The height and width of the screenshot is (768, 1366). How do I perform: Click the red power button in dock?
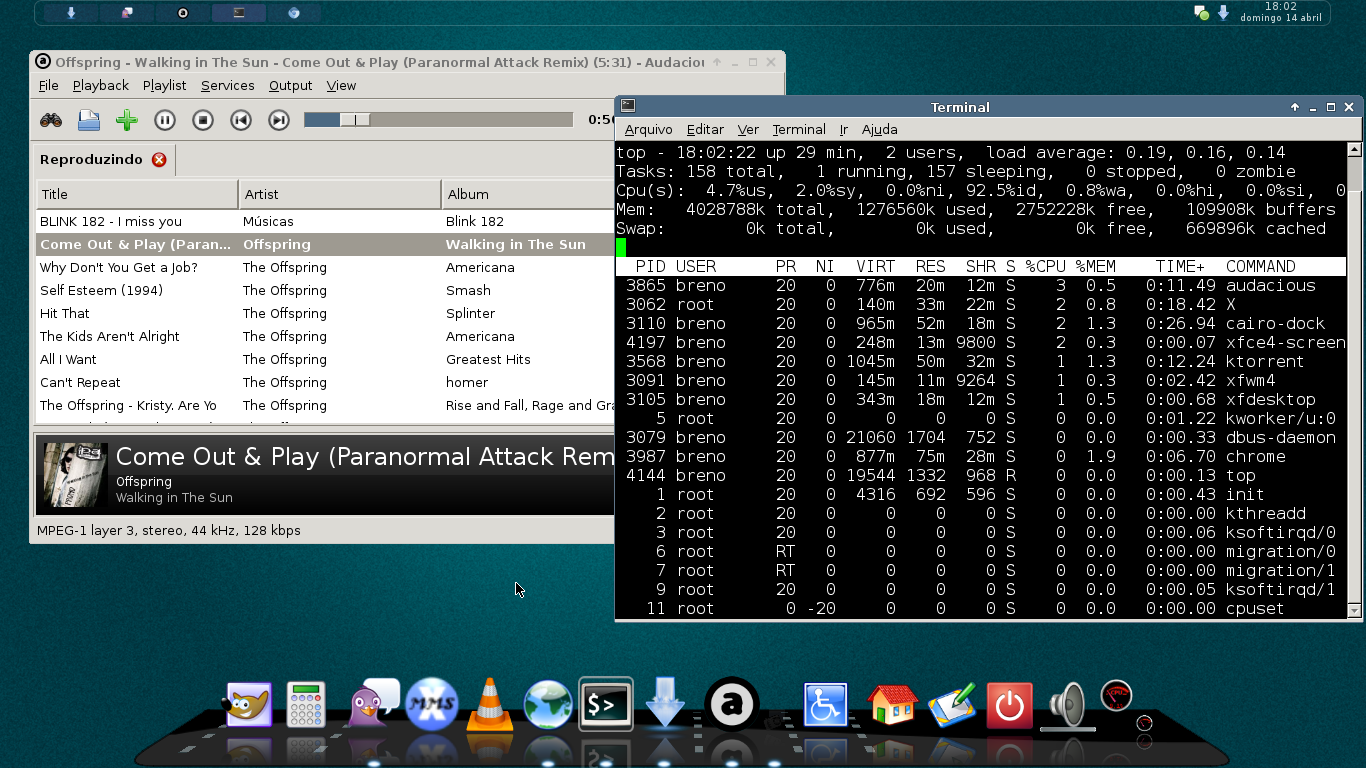coord(1009,706)
